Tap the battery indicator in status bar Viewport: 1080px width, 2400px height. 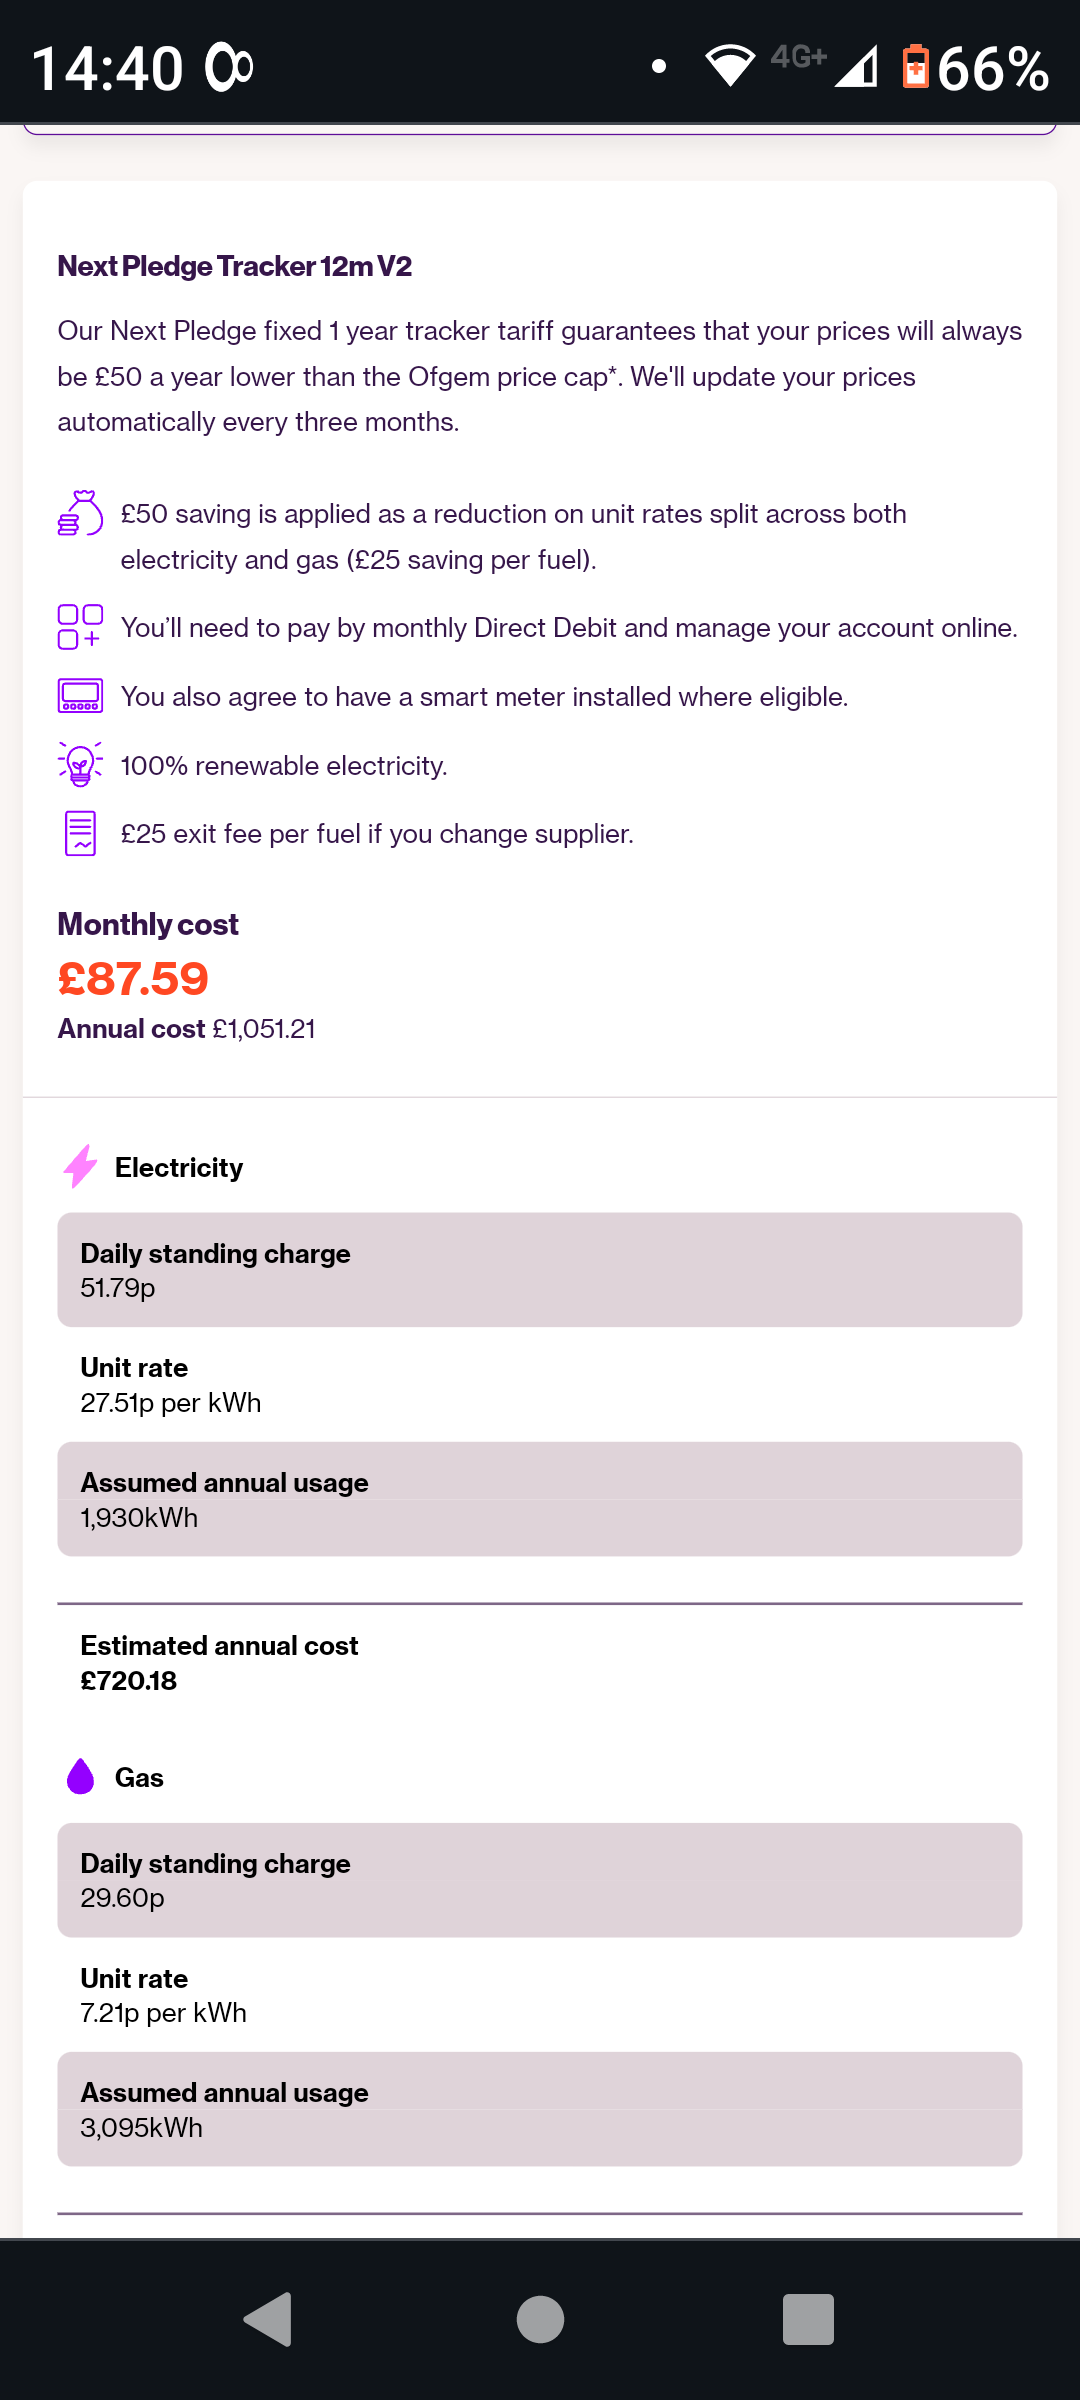coord(915,67)
